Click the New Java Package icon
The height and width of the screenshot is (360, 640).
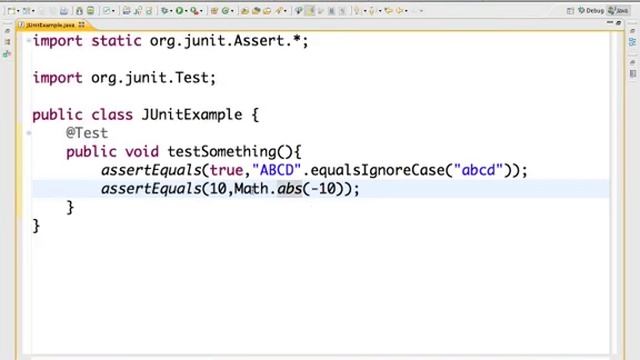tap(214, 11)
